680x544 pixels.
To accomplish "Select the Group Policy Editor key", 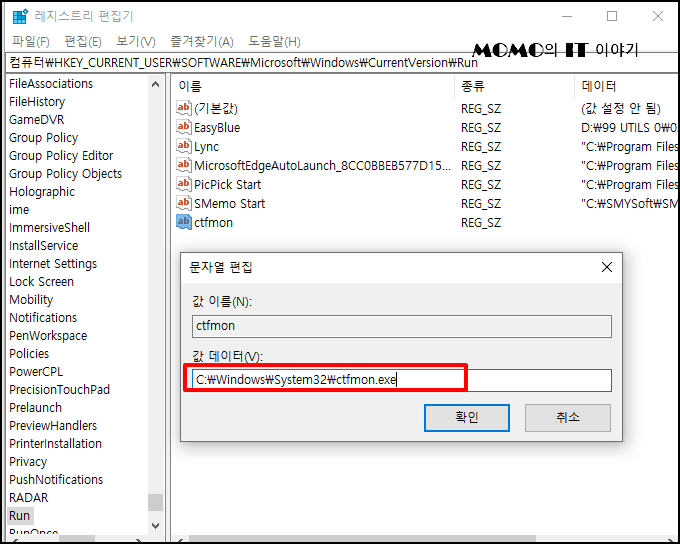I will pyautogui.click(x=61, y=156).
